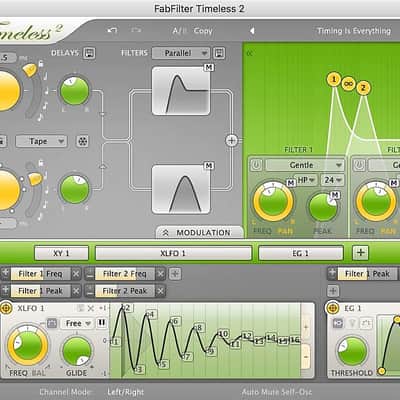Open the XLFO 1 preset icon

point(80,308)
